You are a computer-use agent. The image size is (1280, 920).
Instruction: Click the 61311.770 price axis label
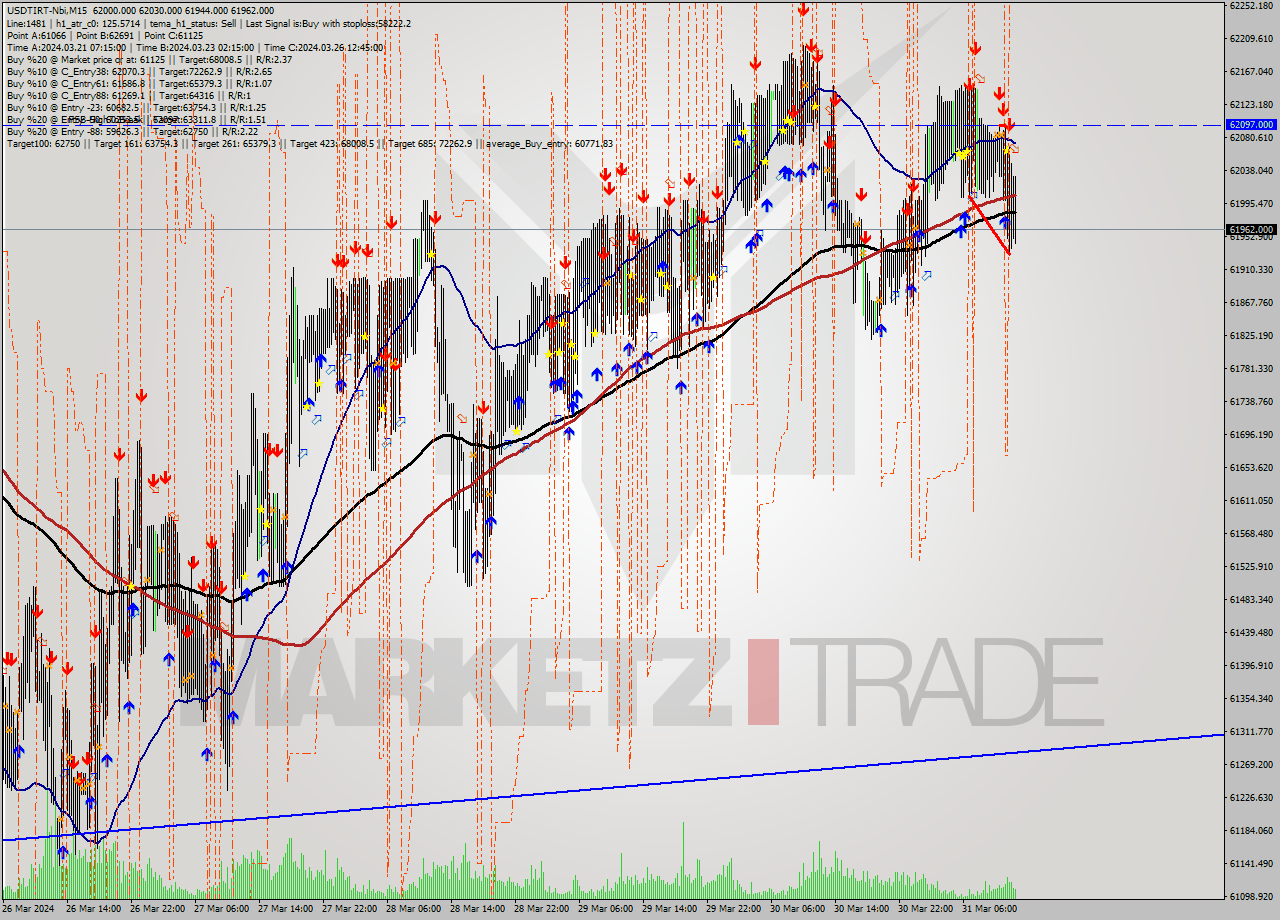point(1251,732)
